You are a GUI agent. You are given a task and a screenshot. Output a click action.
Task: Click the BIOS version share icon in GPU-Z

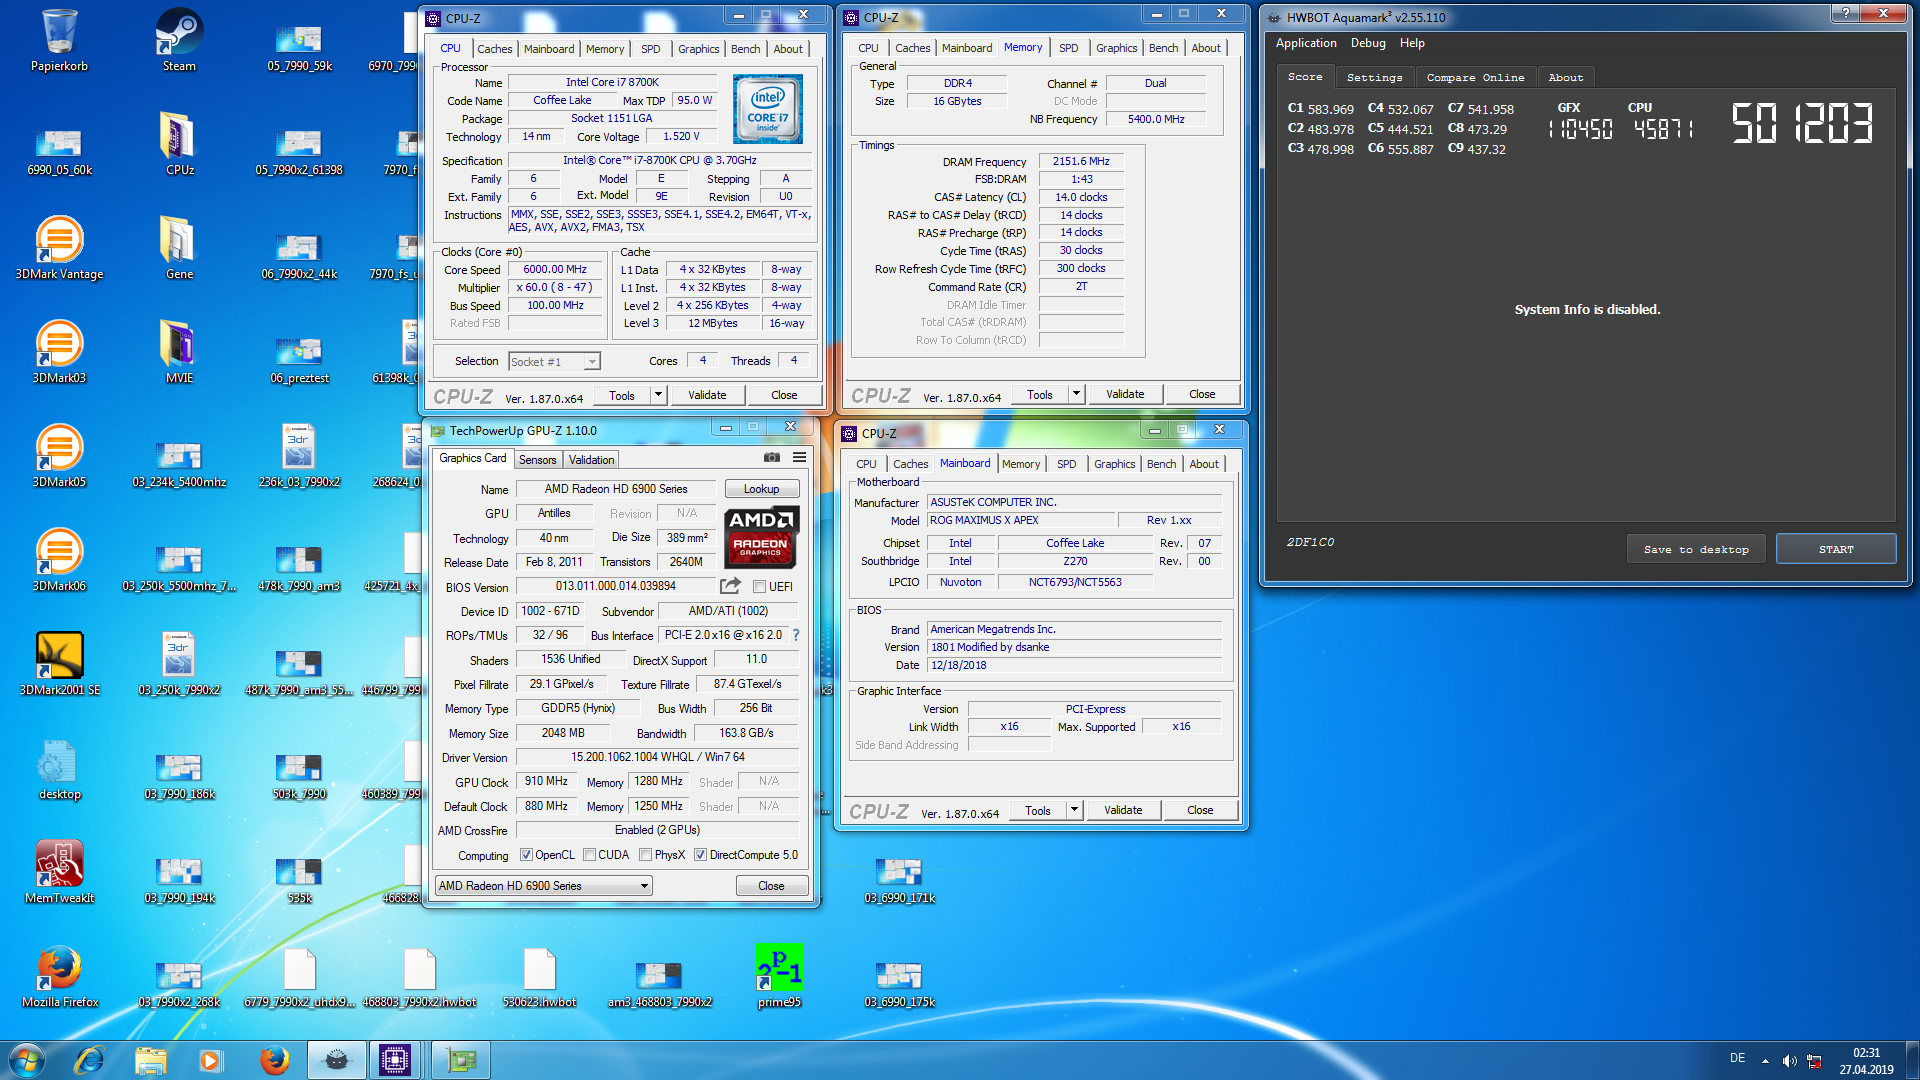[x=731, y=586]
